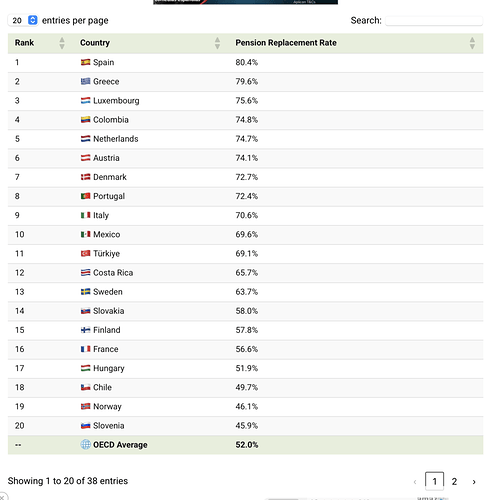496x500 pixels.
Task: Click the Norway flag icon
Action: [85, 406]
